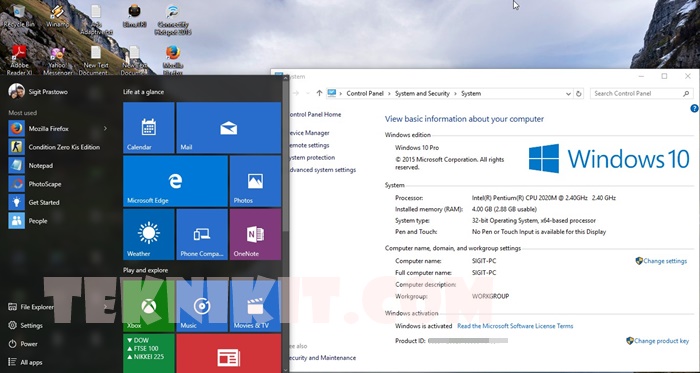This screenshot has height=373, width=700.
Task: Open Remote settings link
Action: click(x=309, y=145)
